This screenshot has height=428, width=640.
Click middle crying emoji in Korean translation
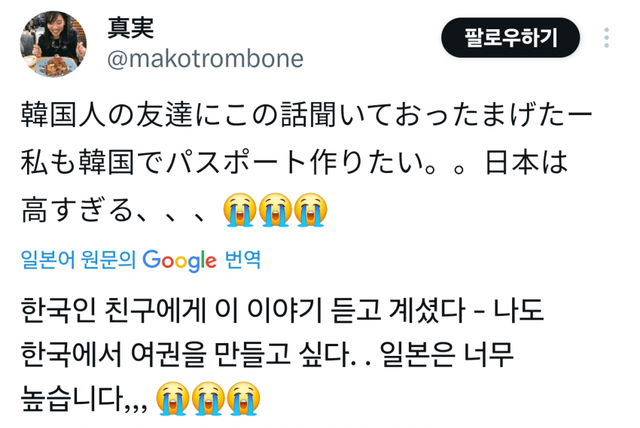(208, 399)
